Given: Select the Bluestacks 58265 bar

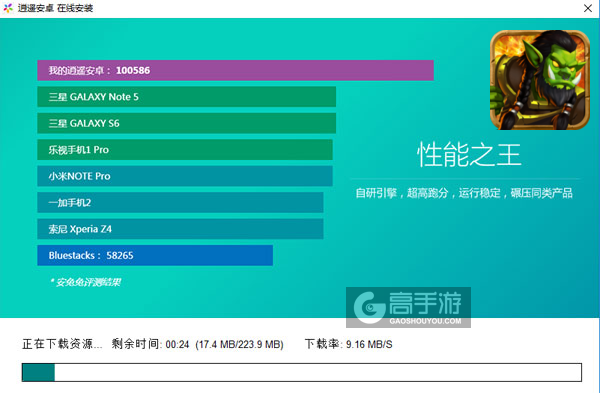Looking at the screenshot, I should tap(155, 255).
